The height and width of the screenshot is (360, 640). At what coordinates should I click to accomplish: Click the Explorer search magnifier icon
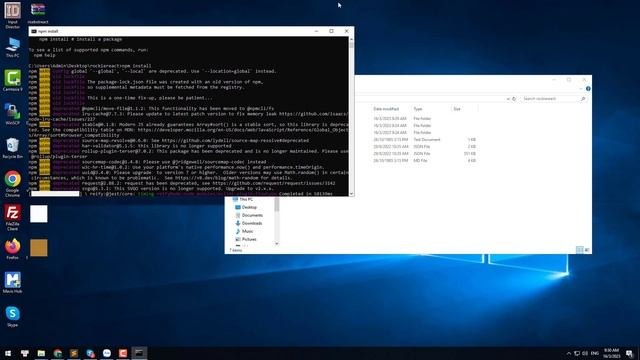(x=583, y=99)
